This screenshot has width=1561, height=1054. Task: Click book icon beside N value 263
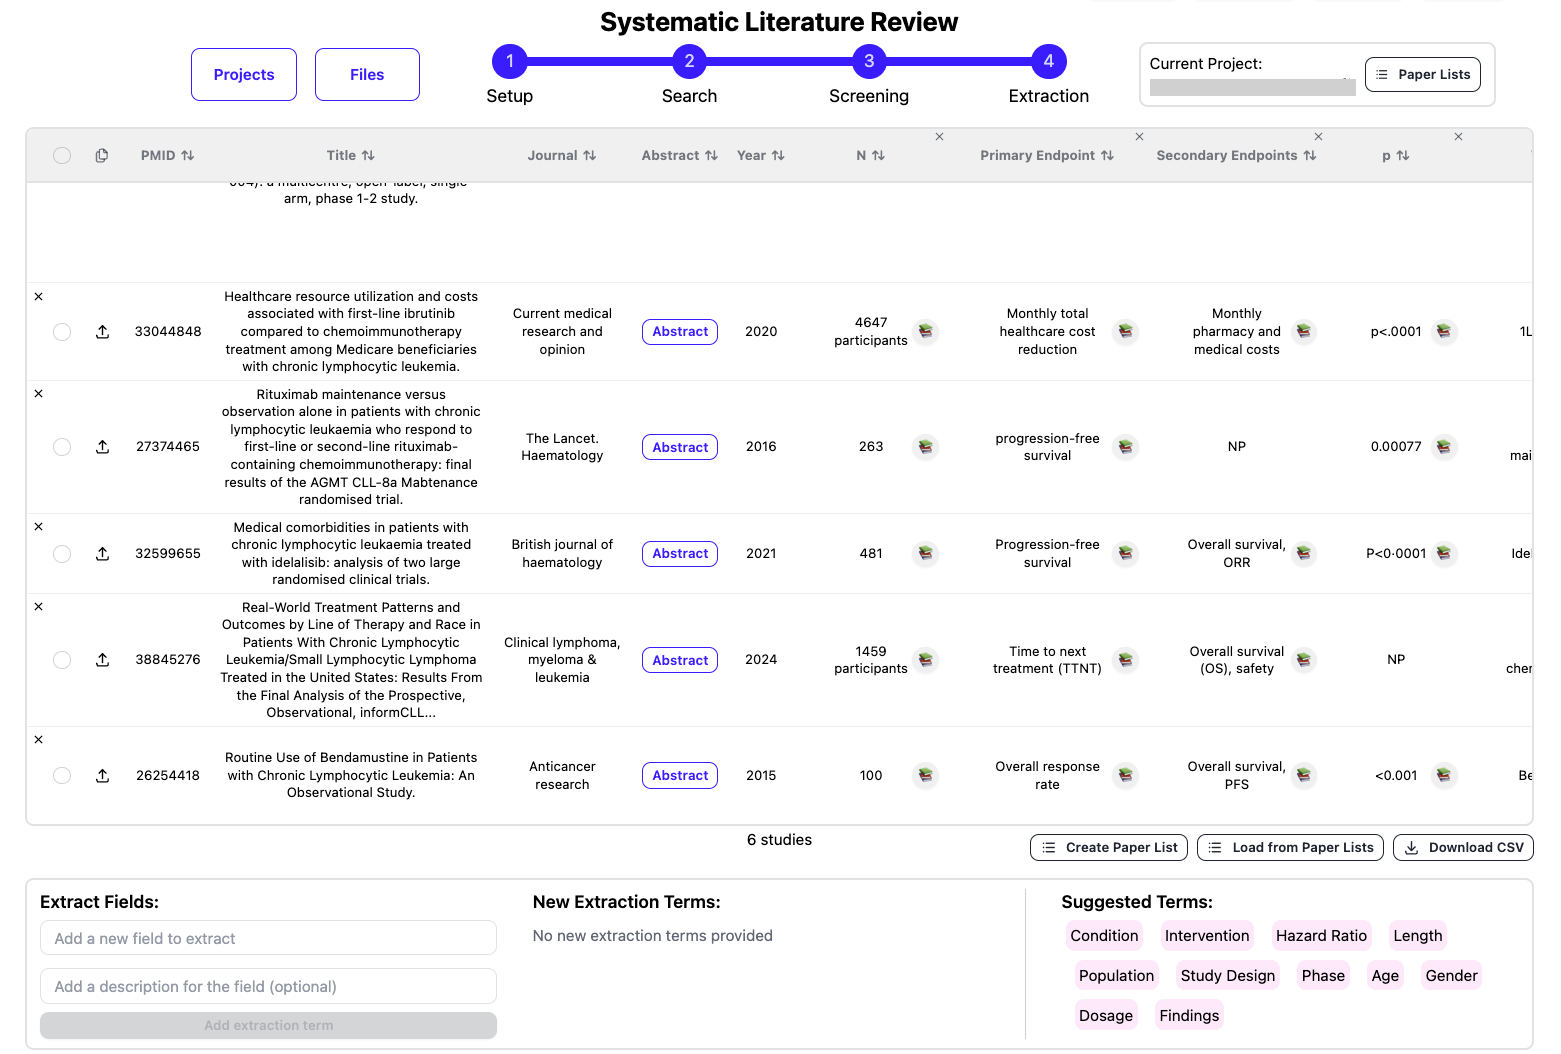(925, 447)
